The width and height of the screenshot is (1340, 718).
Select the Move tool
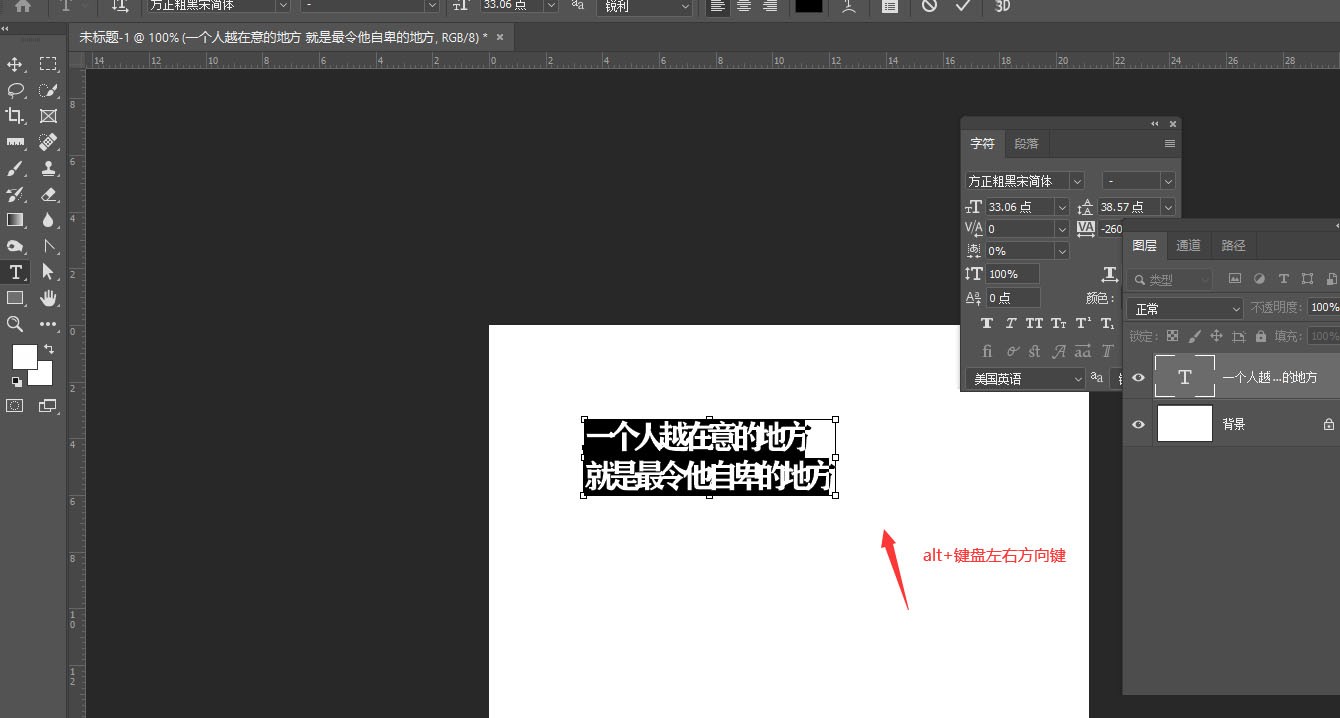(x=15, y=64)
